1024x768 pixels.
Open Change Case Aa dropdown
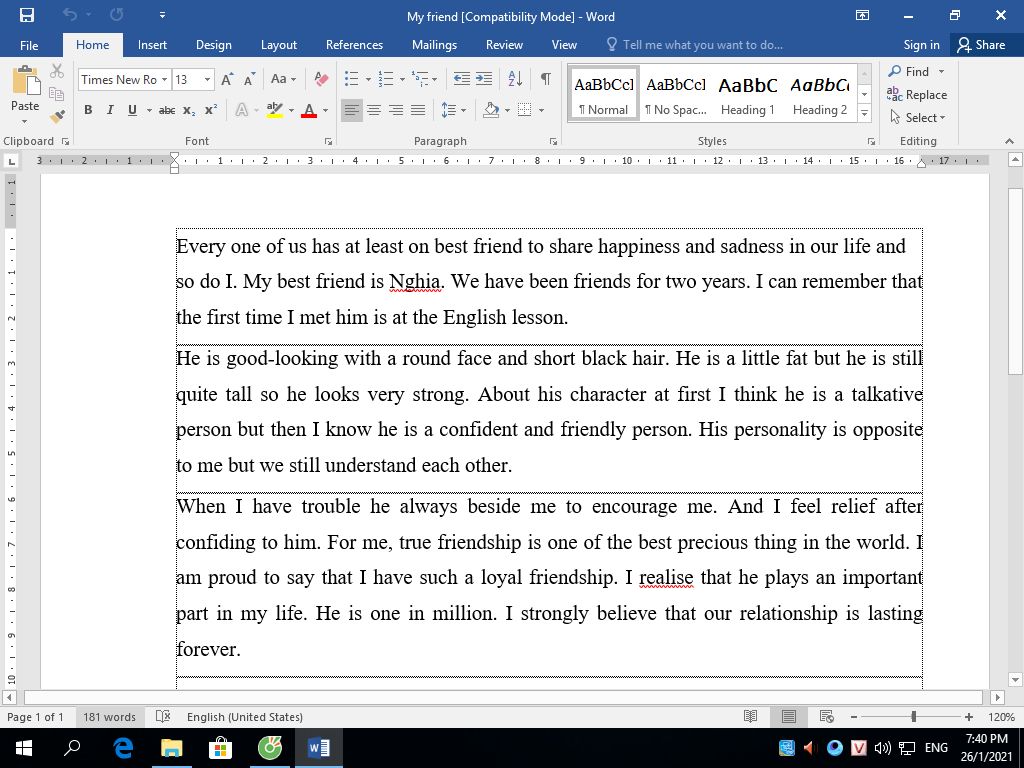coord(283,79)
